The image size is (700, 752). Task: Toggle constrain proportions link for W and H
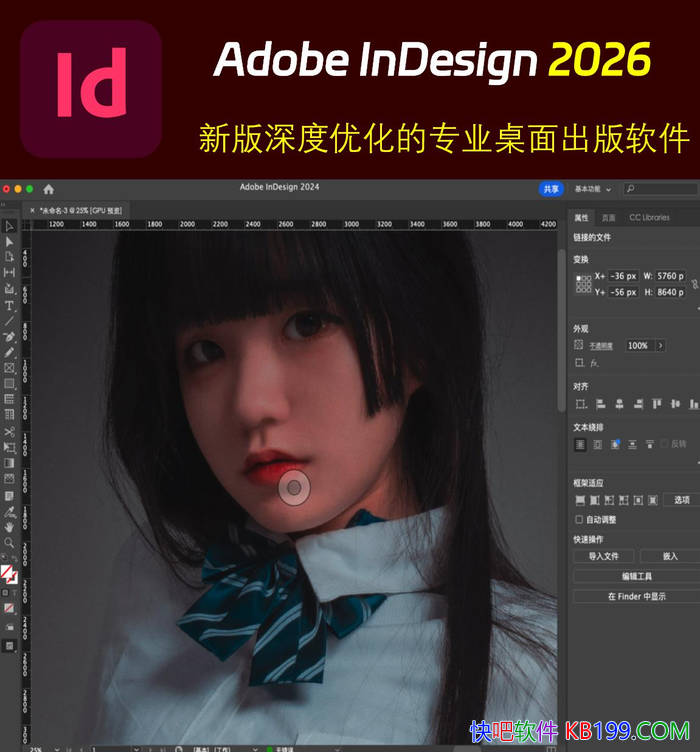tap(695, 284)
